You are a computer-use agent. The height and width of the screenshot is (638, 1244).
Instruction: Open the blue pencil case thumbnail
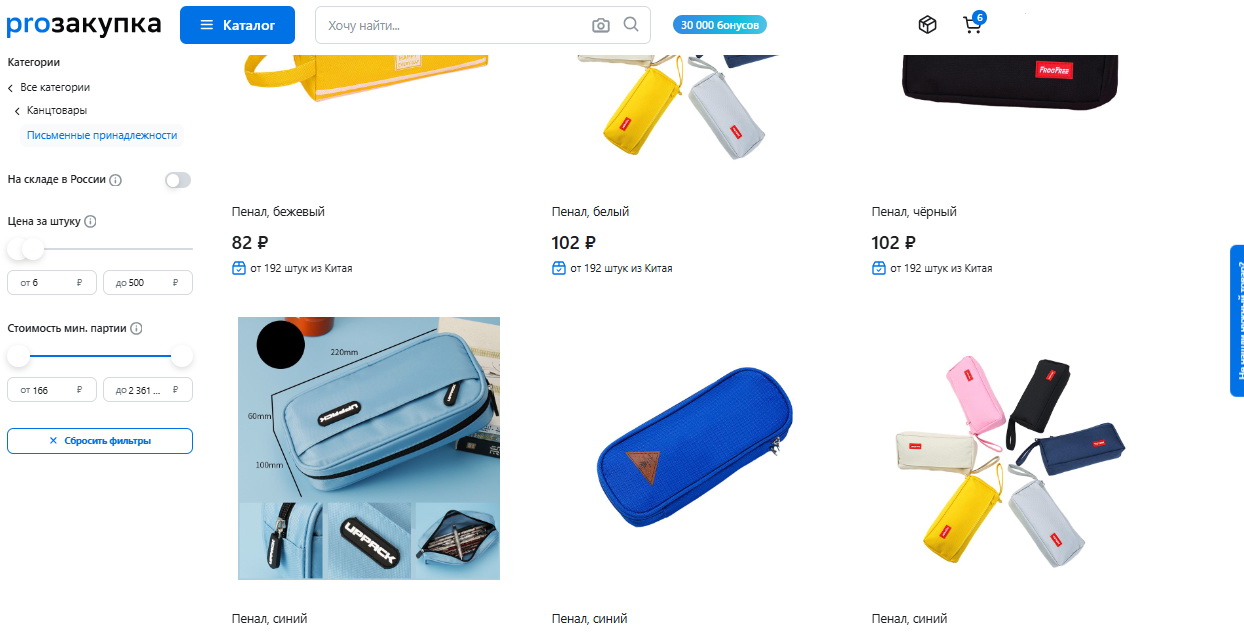coord(689,447)
